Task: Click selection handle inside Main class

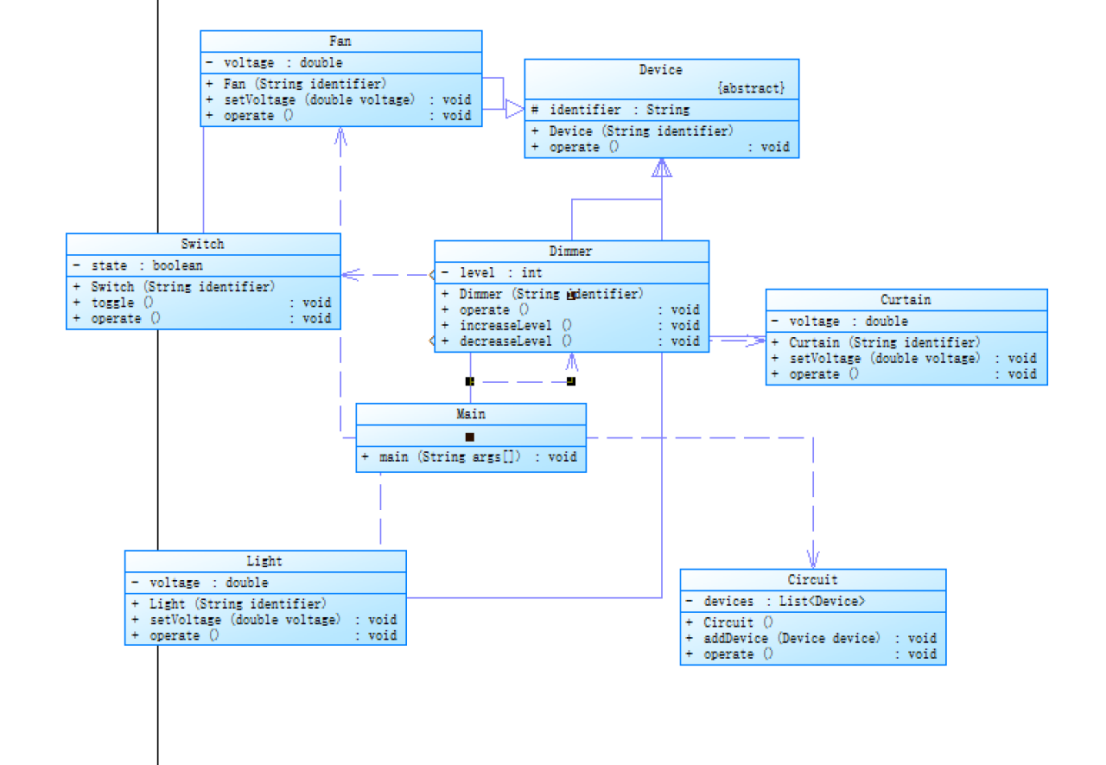Action: pyautogui.click(x=470, y=437)
